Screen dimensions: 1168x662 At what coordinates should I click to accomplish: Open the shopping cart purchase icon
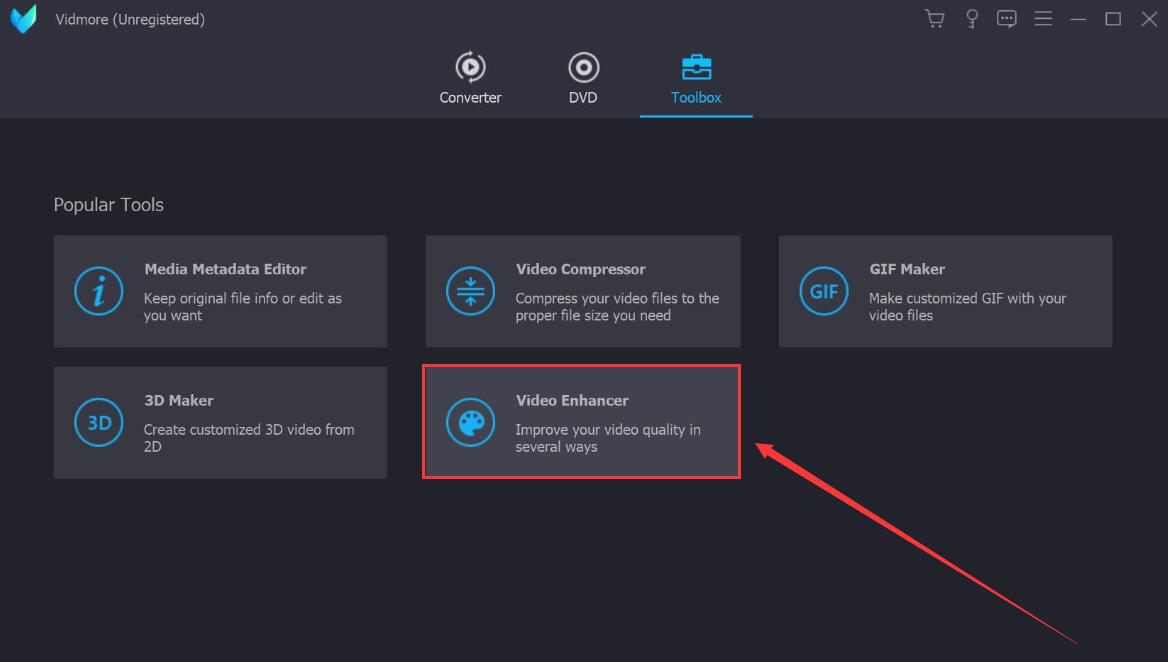click(935, 19)
